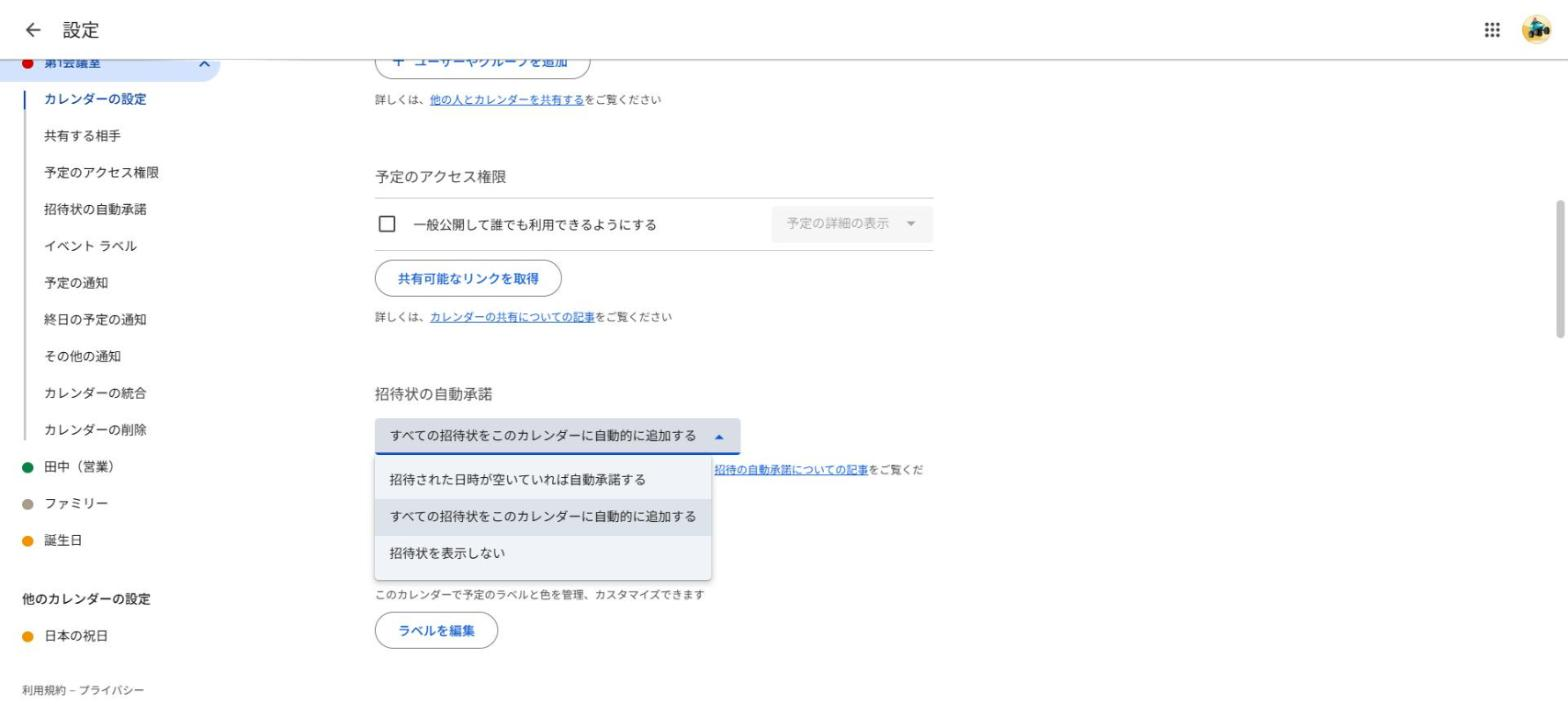Open 予定の通知 section from sidebar
Image resolution: width=1568 pixels, height=705 pixels.
76,283
